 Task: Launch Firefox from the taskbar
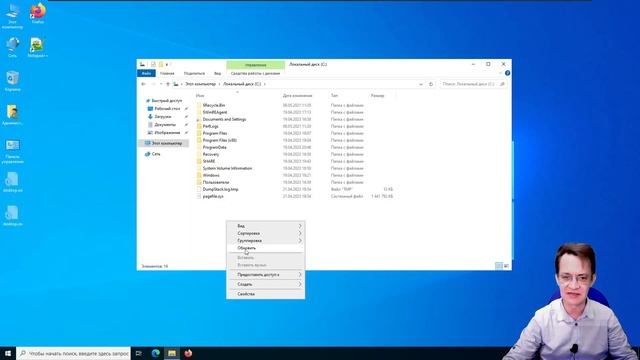click(188, 353)
